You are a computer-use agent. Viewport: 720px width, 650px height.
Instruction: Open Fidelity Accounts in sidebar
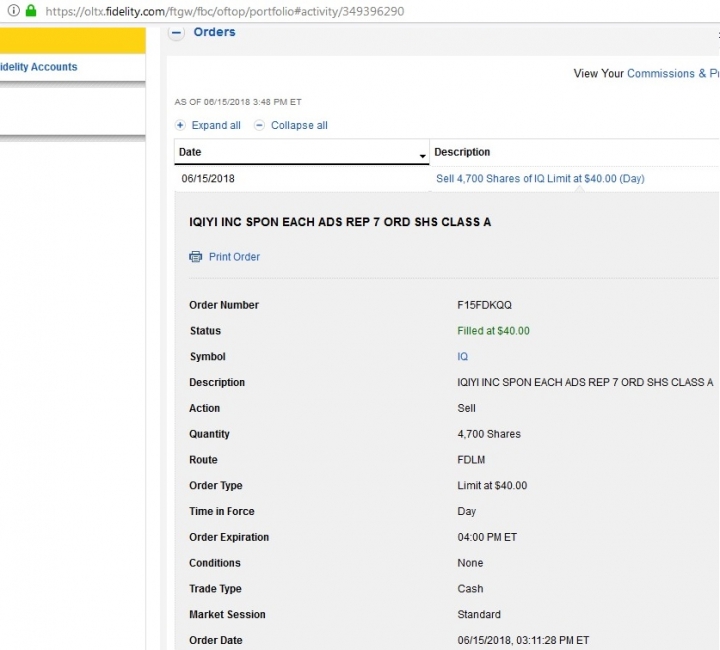pyautogui.click(x=39, y=67)
